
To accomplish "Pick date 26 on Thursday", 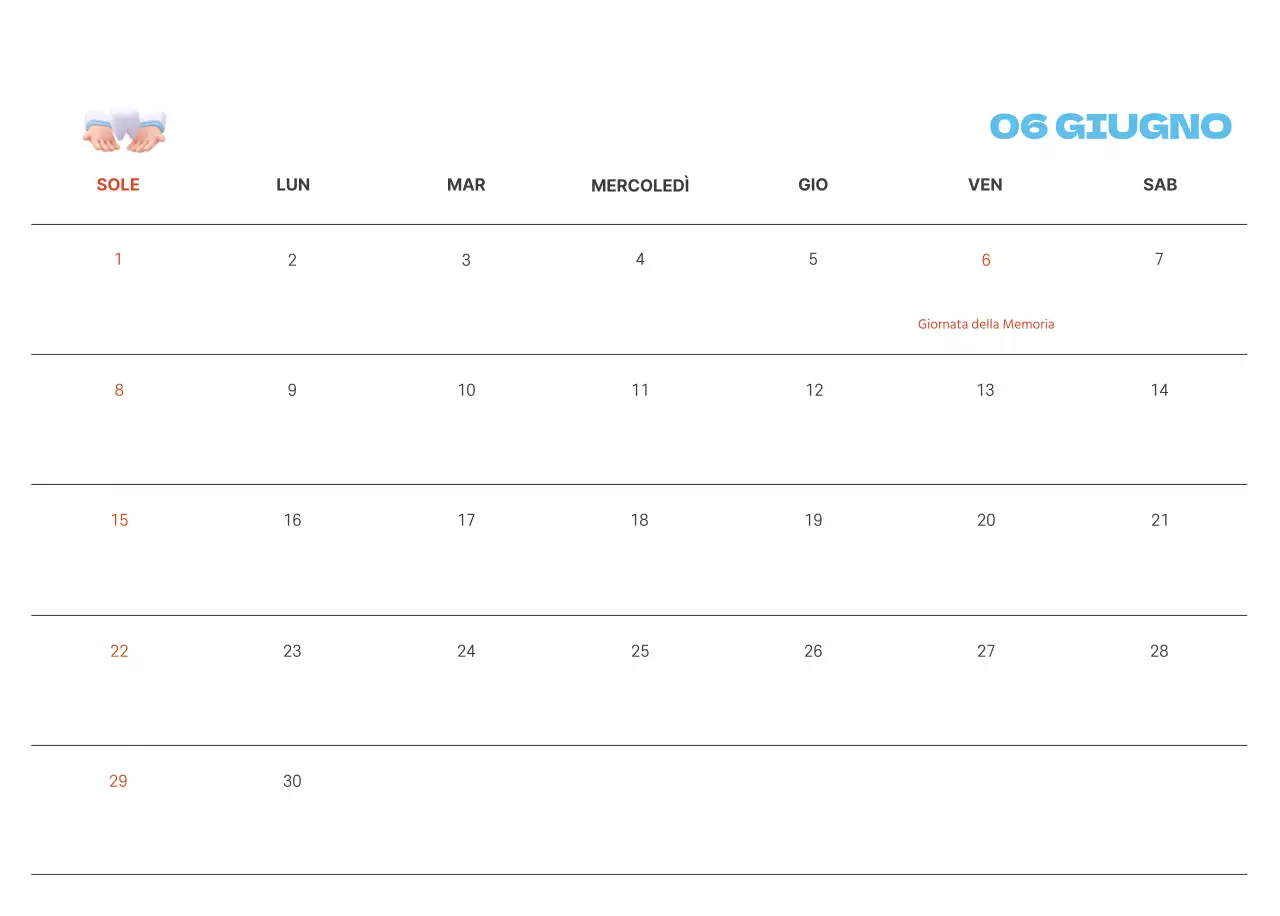I will 813,651.
